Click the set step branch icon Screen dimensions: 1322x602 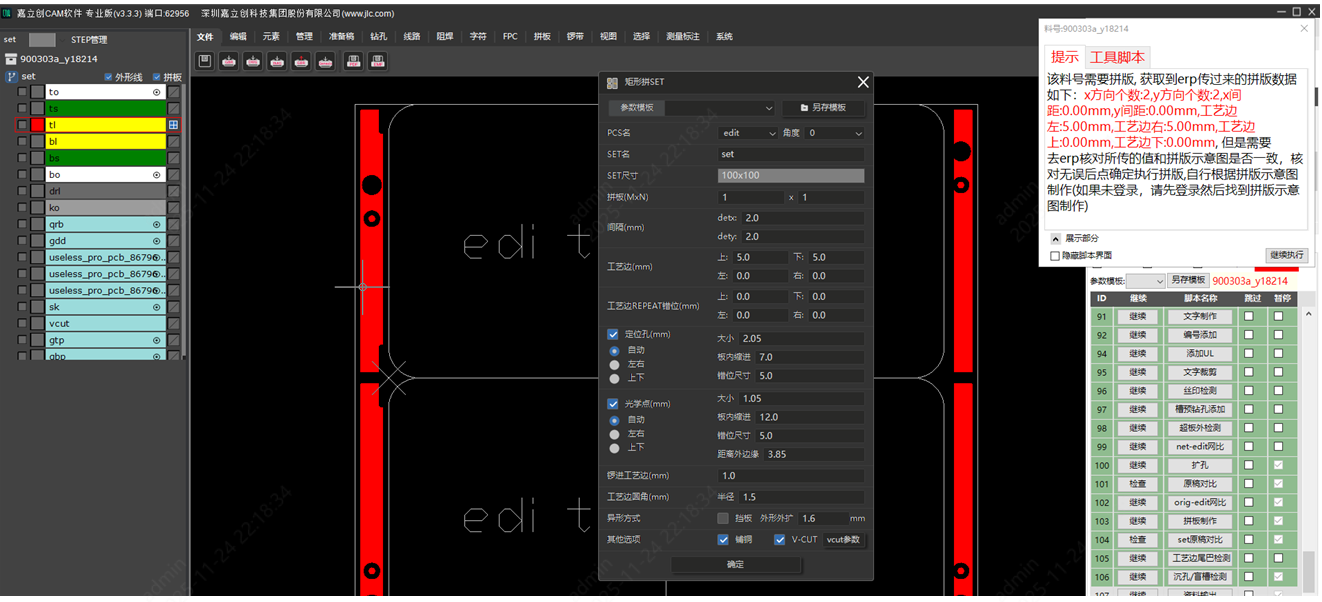(12, 76)
